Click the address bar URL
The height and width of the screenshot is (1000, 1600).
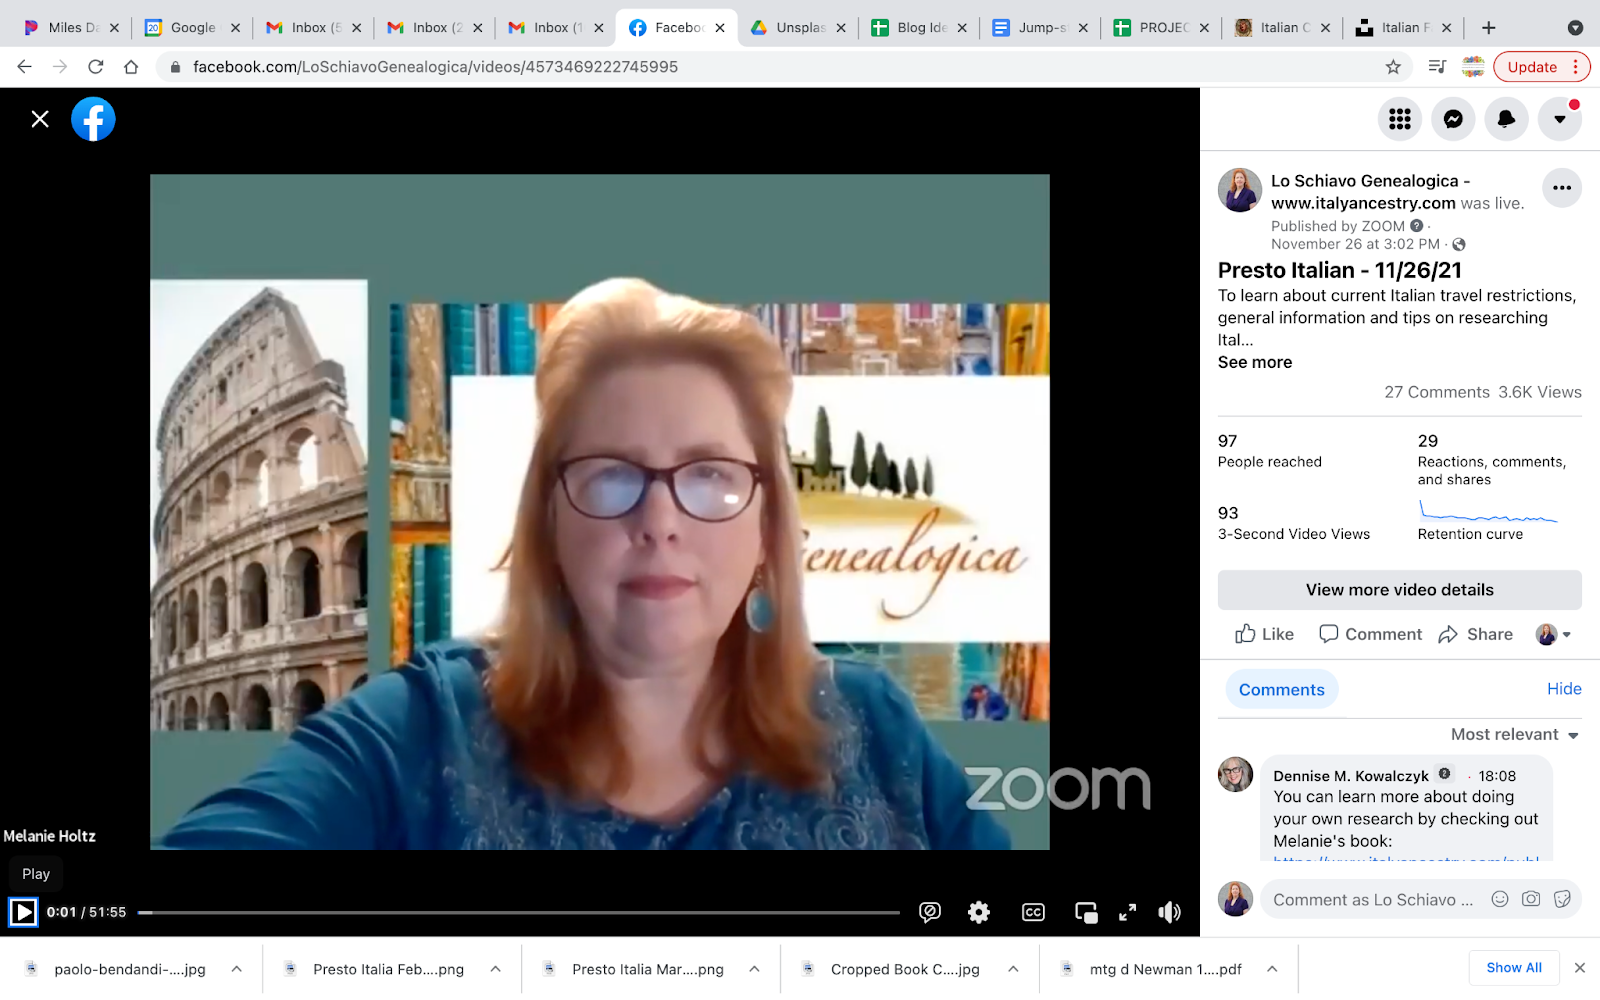435,67
